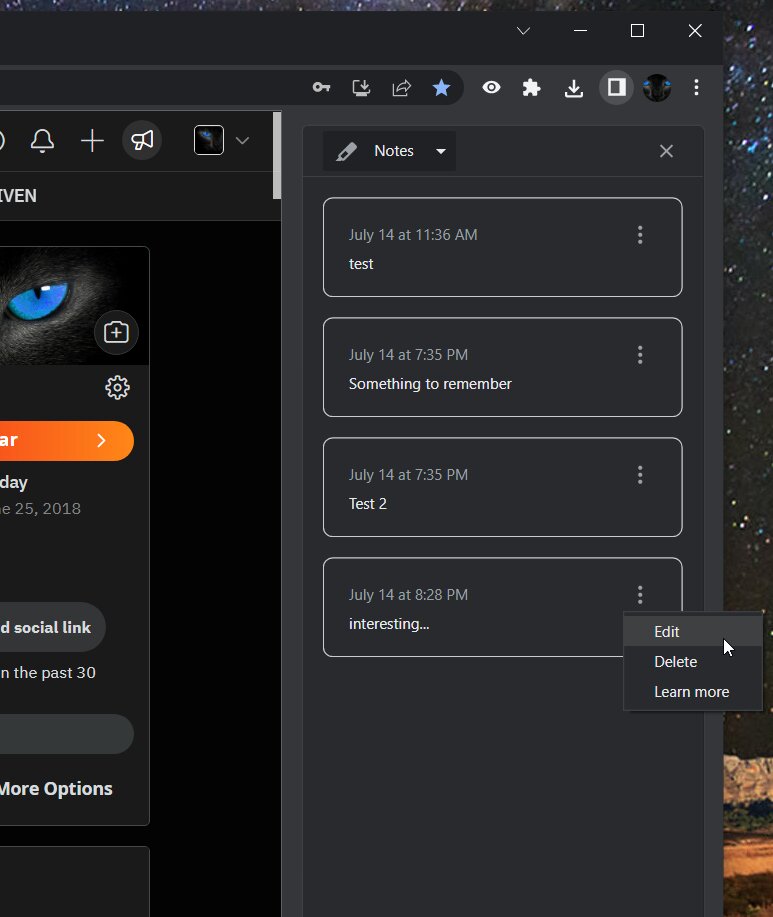Click the password key icon in address bar

[x=321, y=88]
